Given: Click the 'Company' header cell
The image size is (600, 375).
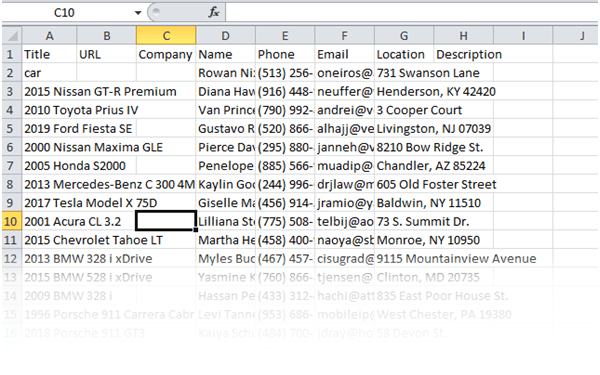Looking at the screenshot, I should pyautogui.click(x=166, y=54).
